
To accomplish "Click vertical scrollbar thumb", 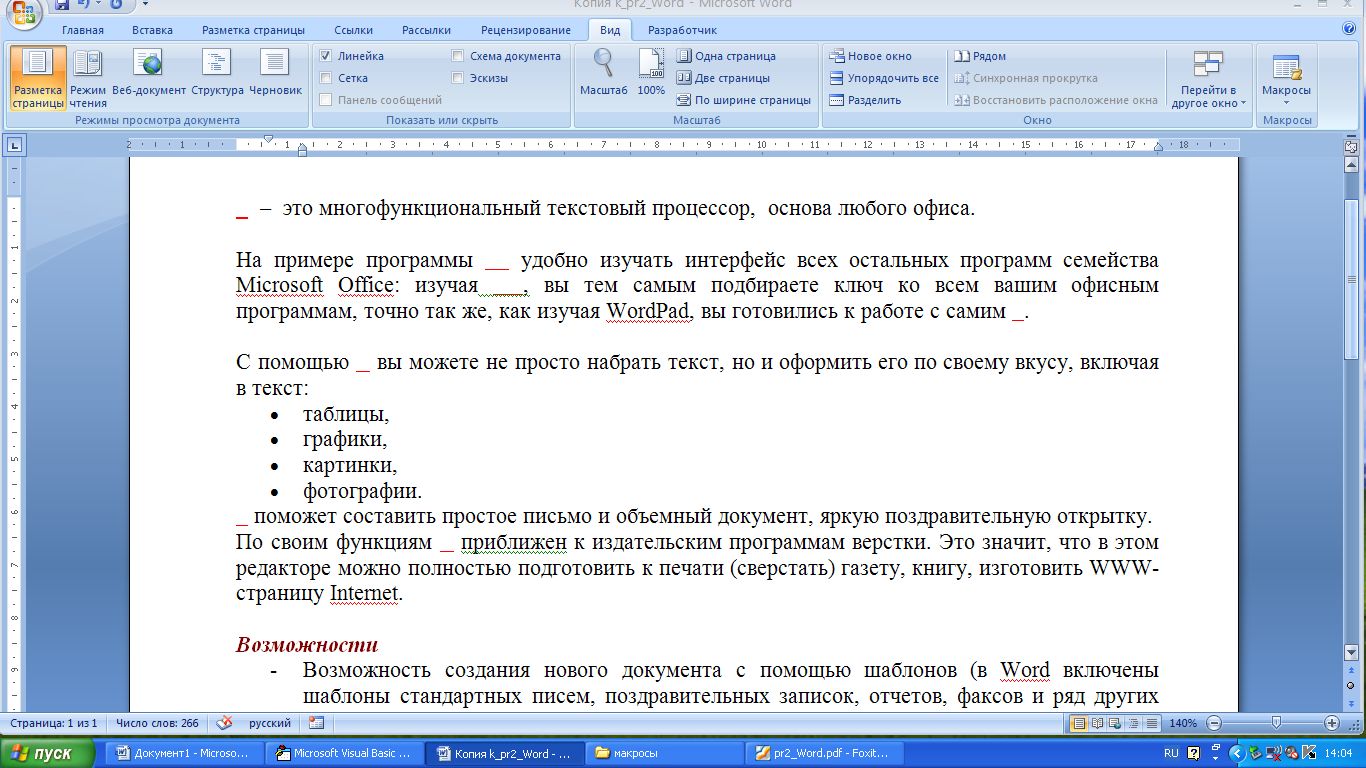I will 1351,279.
